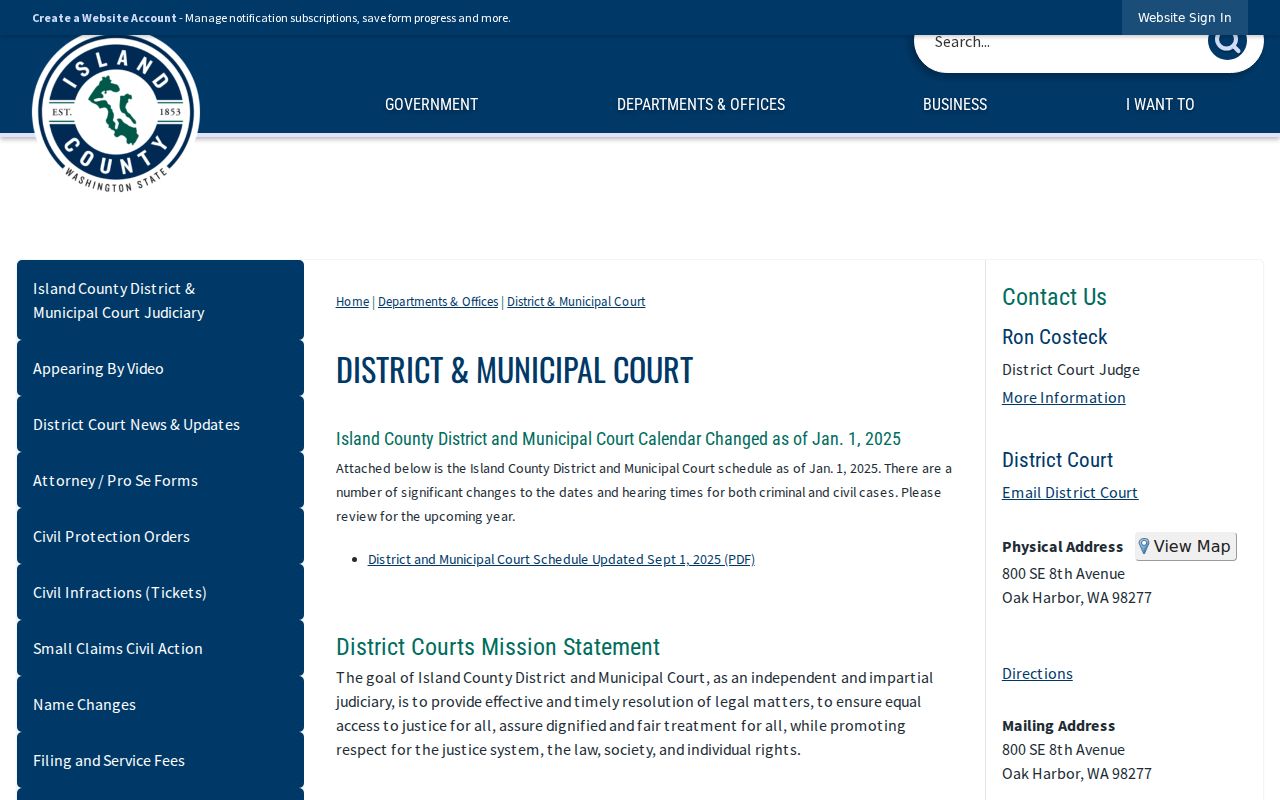Open the Court Schedule Updated Sept 1 PDF

click(561, 559)
